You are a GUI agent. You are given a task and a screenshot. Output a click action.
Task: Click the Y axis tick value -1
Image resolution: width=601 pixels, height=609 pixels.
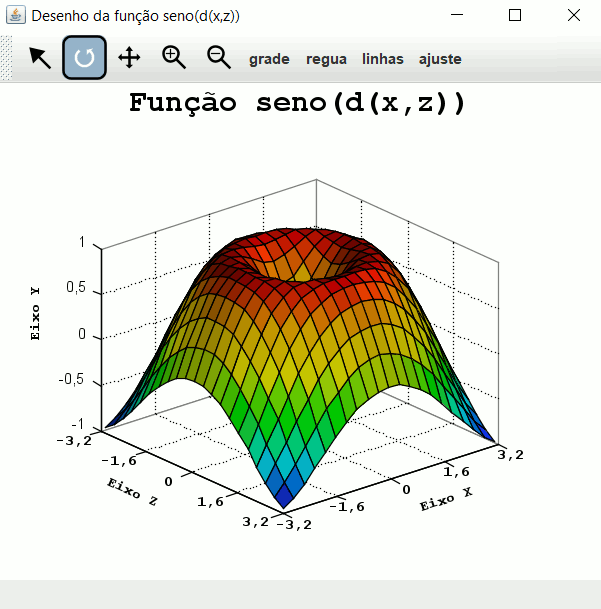[77, 424]
